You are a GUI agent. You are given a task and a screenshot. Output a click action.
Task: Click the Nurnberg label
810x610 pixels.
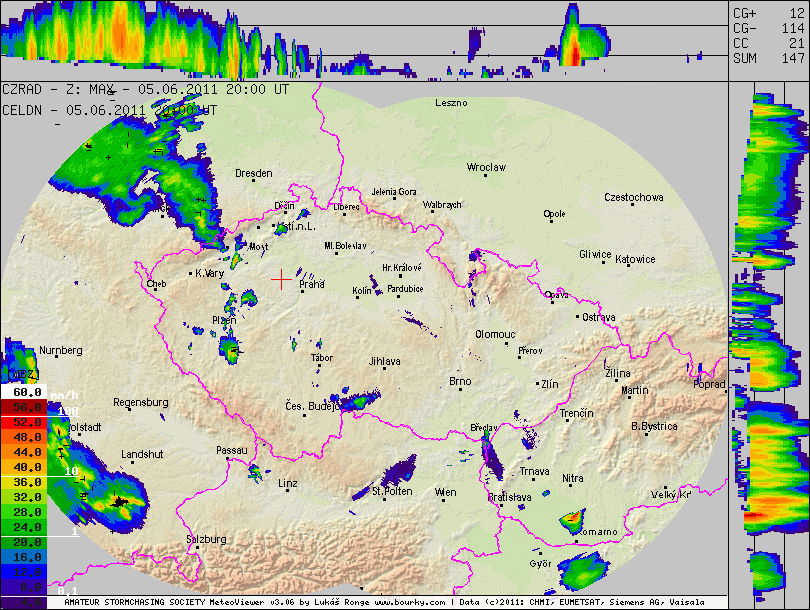click(60, 350)
